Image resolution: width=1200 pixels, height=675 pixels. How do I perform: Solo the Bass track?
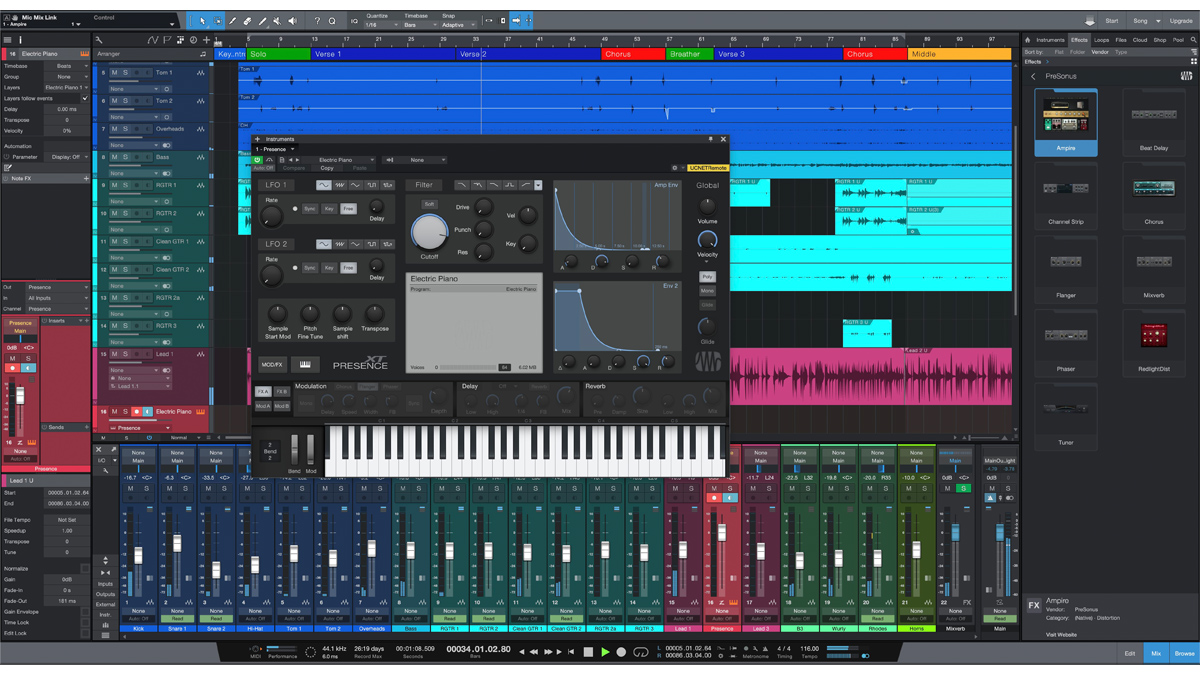[125, 157]
